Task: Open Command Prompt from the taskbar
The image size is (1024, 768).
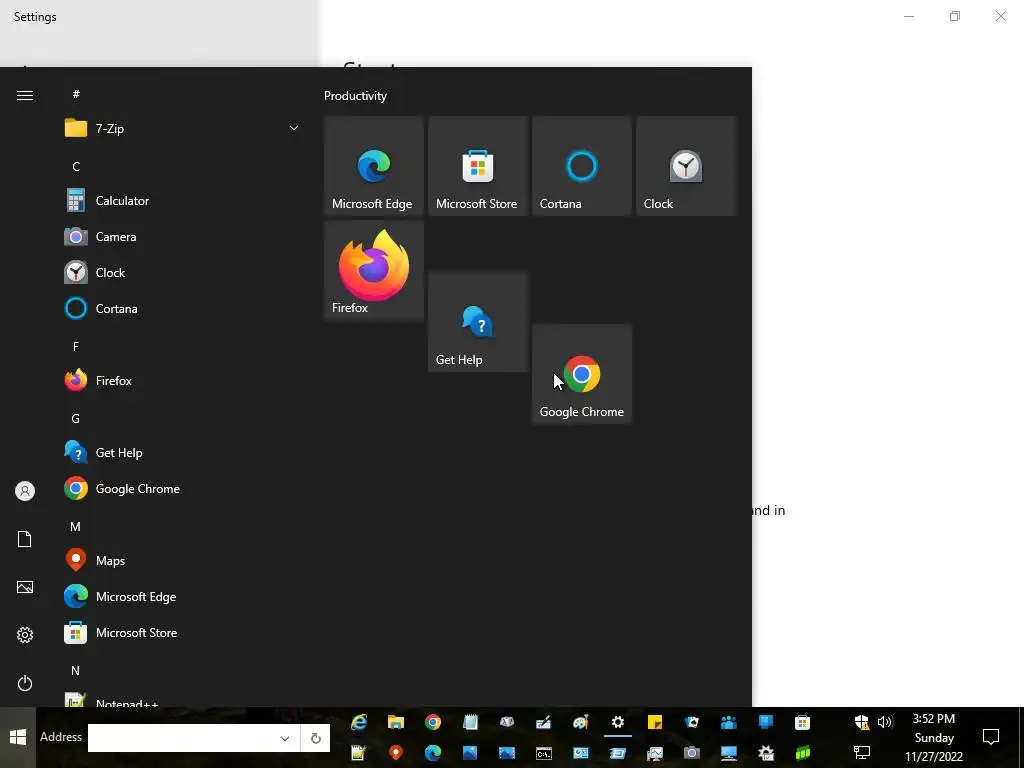Action: 543,753
